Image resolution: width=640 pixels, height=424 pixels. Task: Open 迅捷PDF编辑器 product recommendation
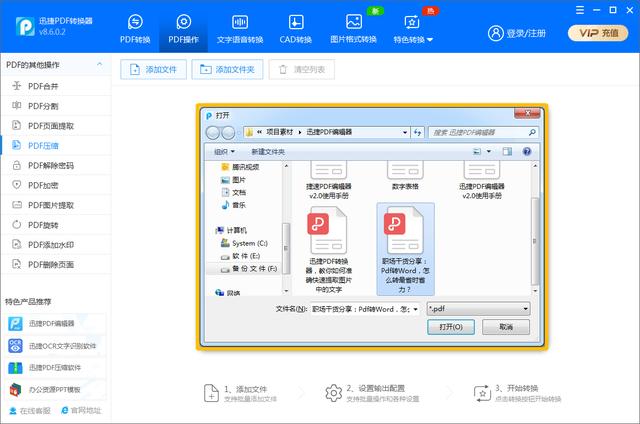pyautogui.click(x=56, y=324)
